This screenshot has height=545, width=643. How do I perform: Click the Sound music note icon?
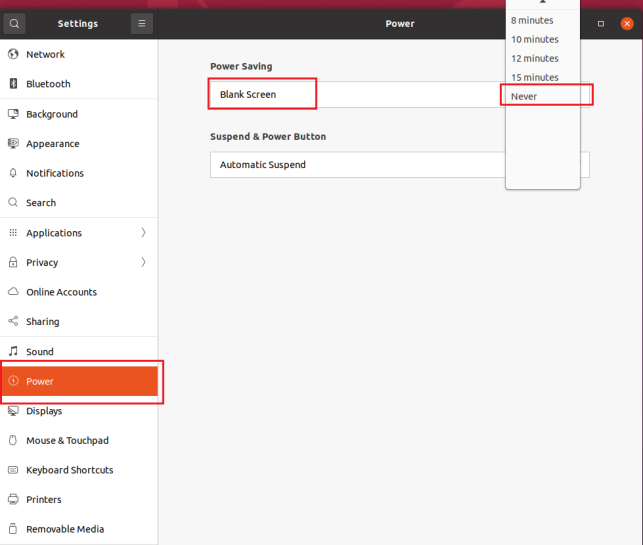13,351
